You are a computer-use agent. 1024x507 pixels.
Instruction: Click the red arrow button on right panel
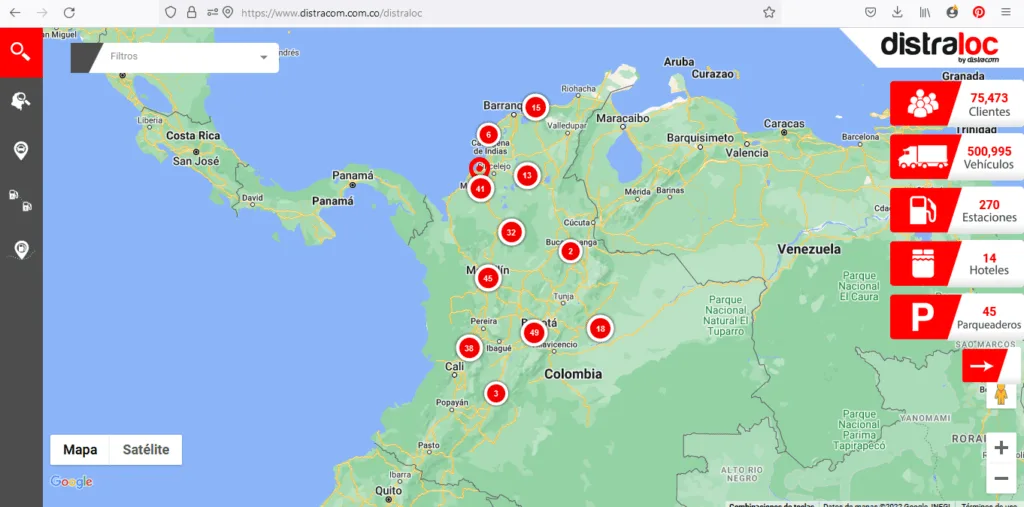pos(981,366)
